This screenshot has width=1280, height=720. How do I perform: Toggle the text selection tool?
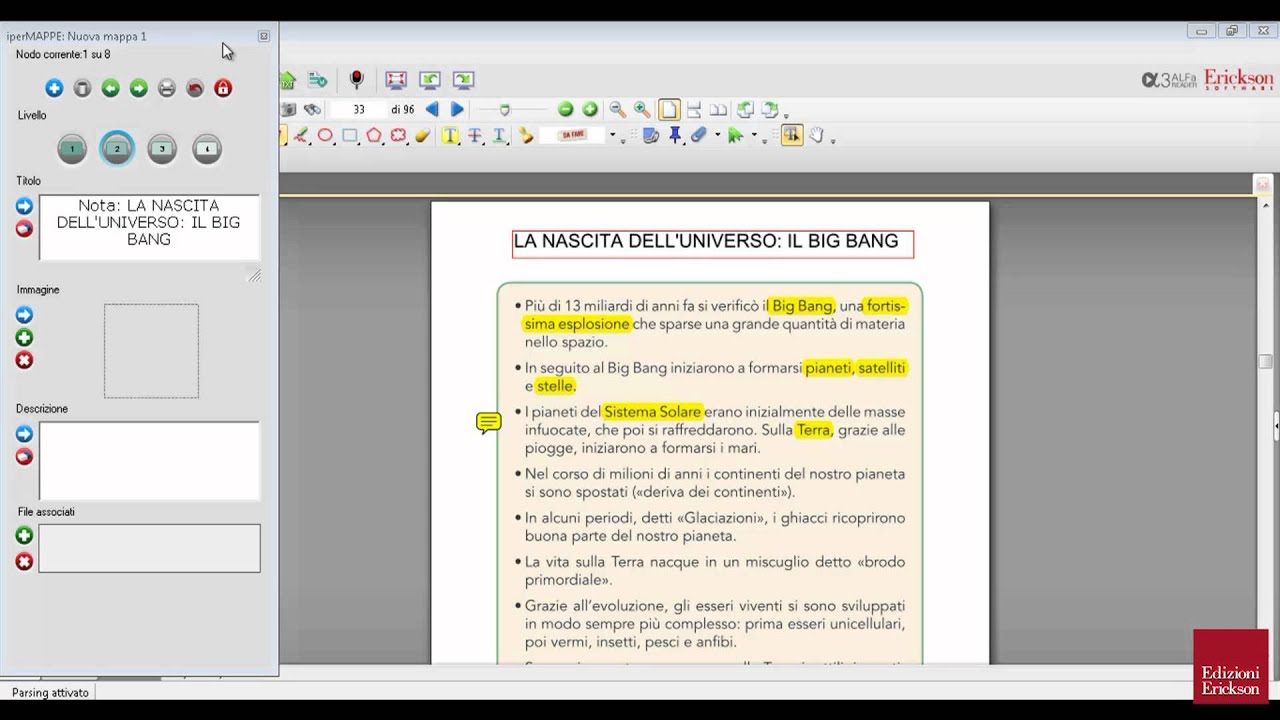792,136
